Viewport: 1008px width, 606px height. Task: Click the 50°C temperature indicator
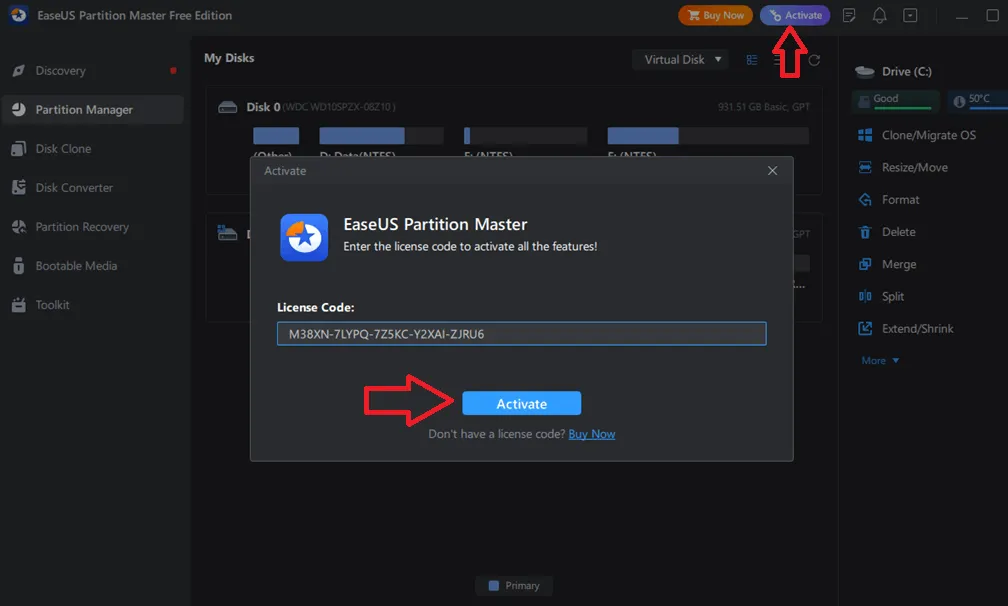pyautogui.click(x=978, y=100)
